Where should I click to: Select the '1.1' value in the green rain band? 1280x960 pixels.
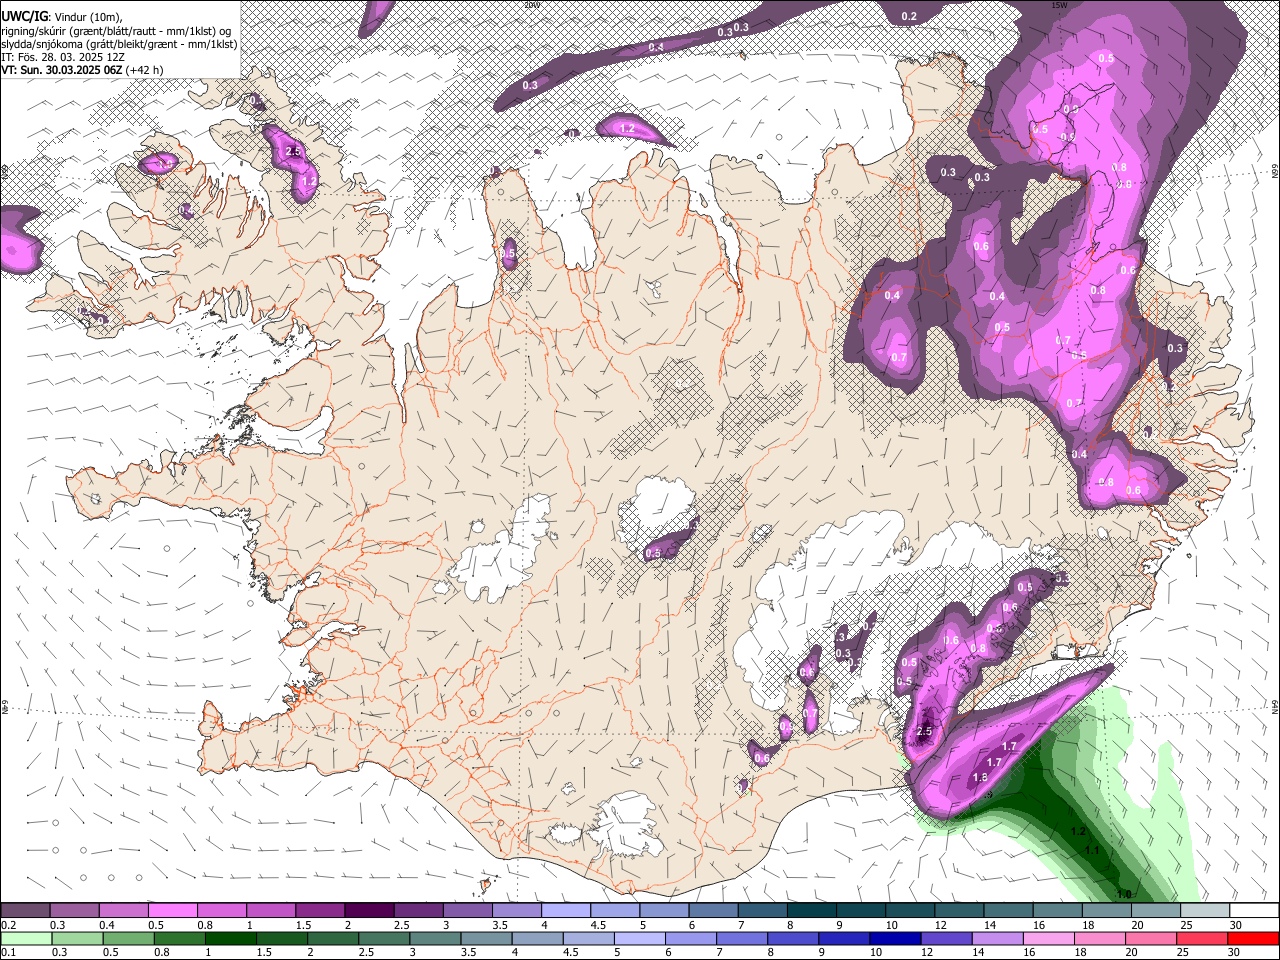pos(1092,850)
